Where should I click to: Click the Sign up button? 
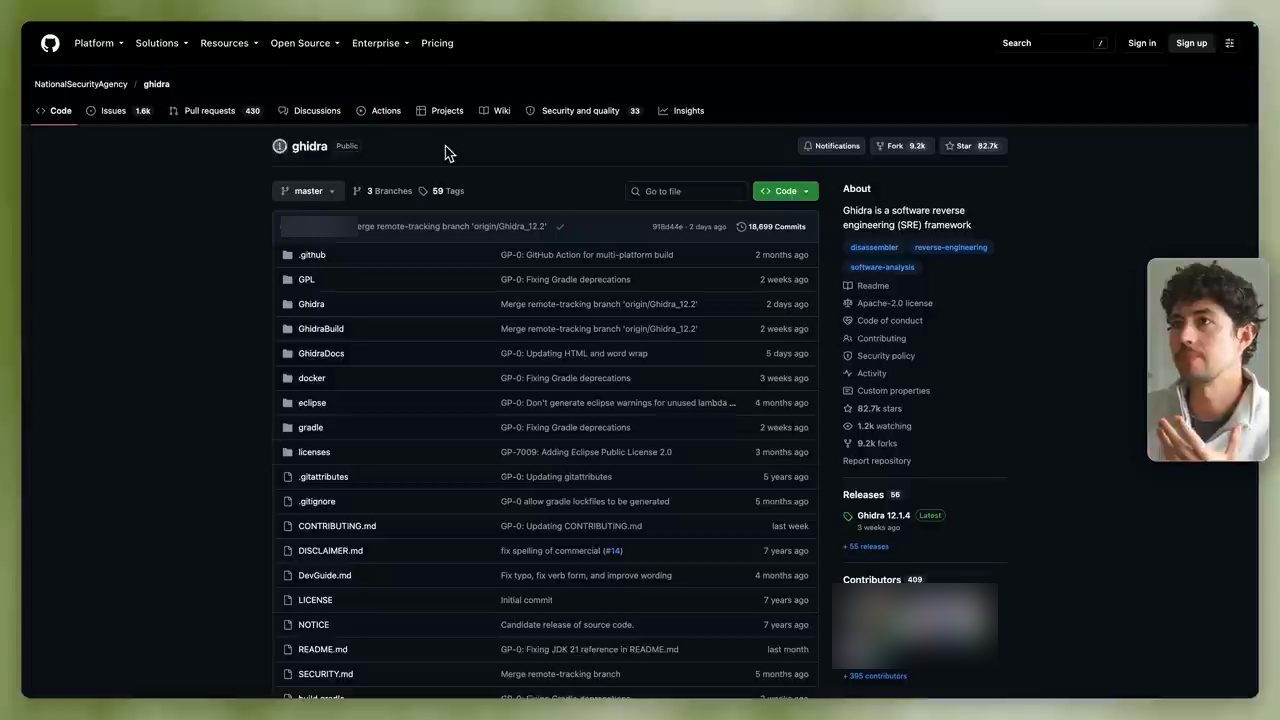coord(1191,43)
